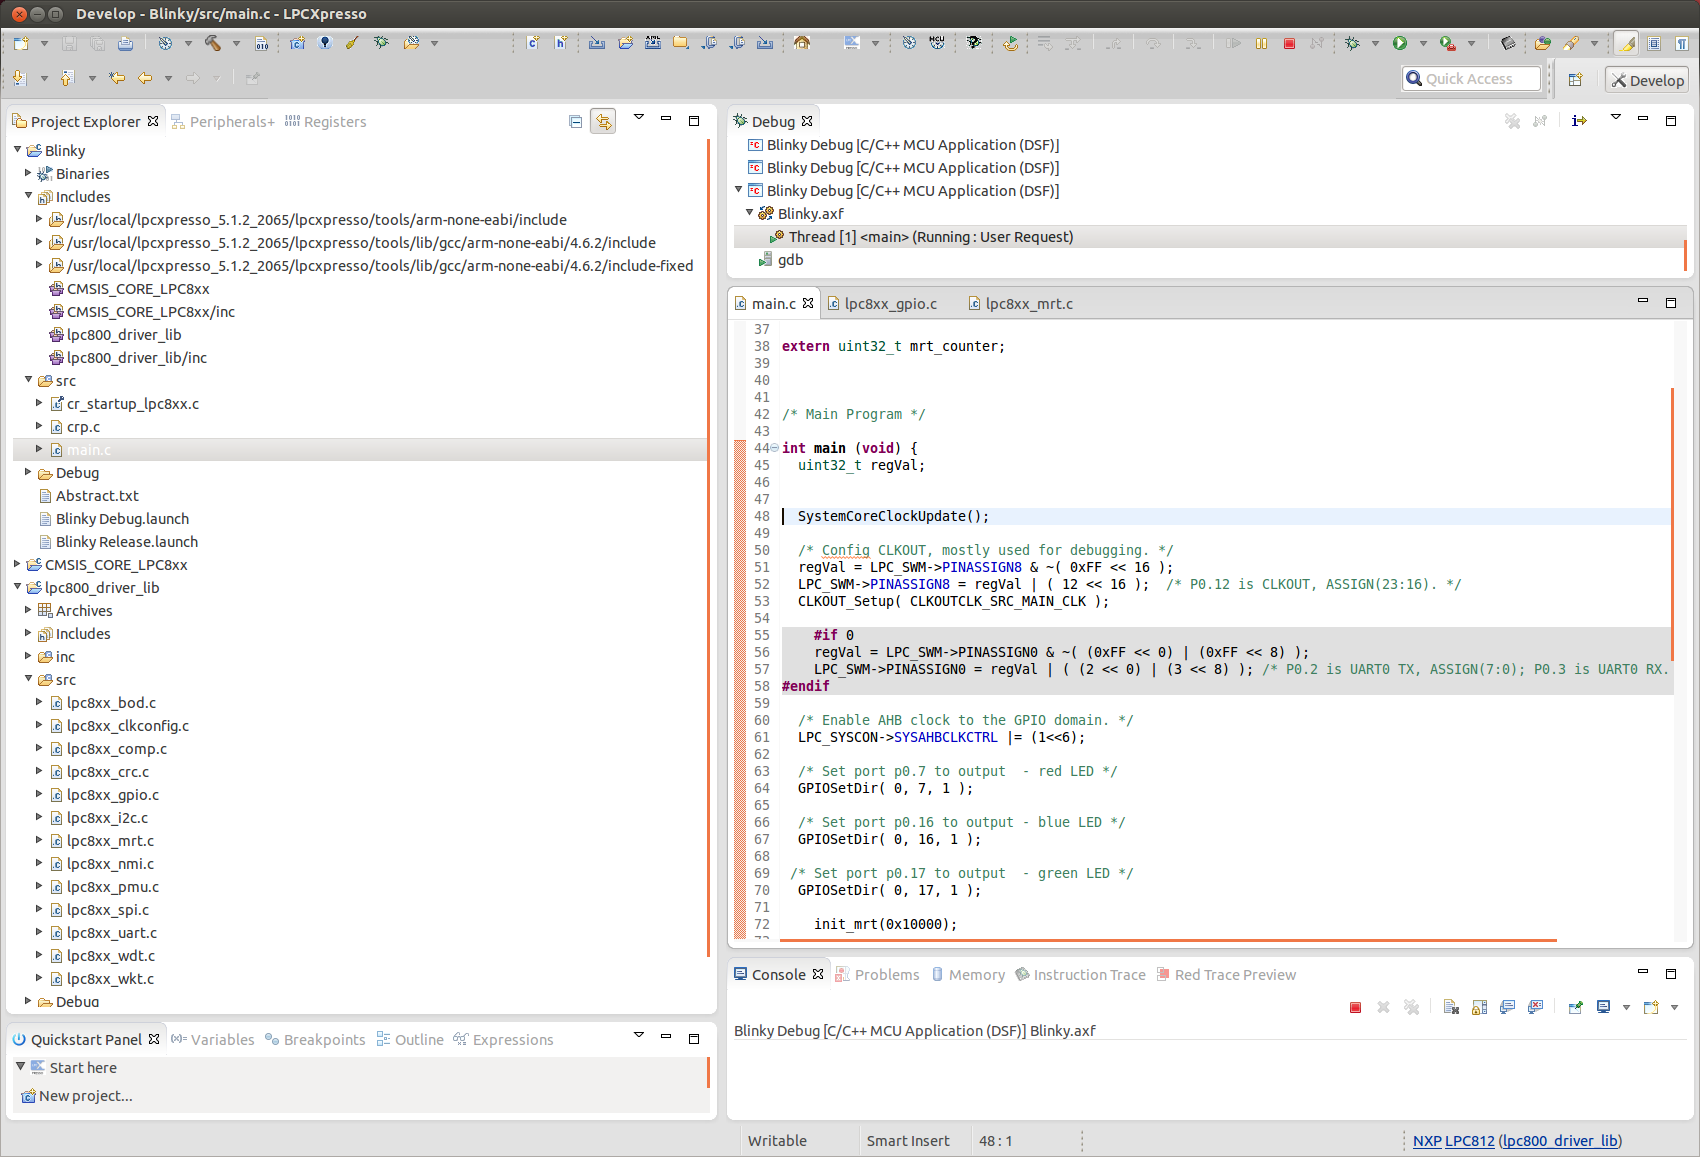
Task: Terminate console process with red square
Action: [x=1355, y=1007]
